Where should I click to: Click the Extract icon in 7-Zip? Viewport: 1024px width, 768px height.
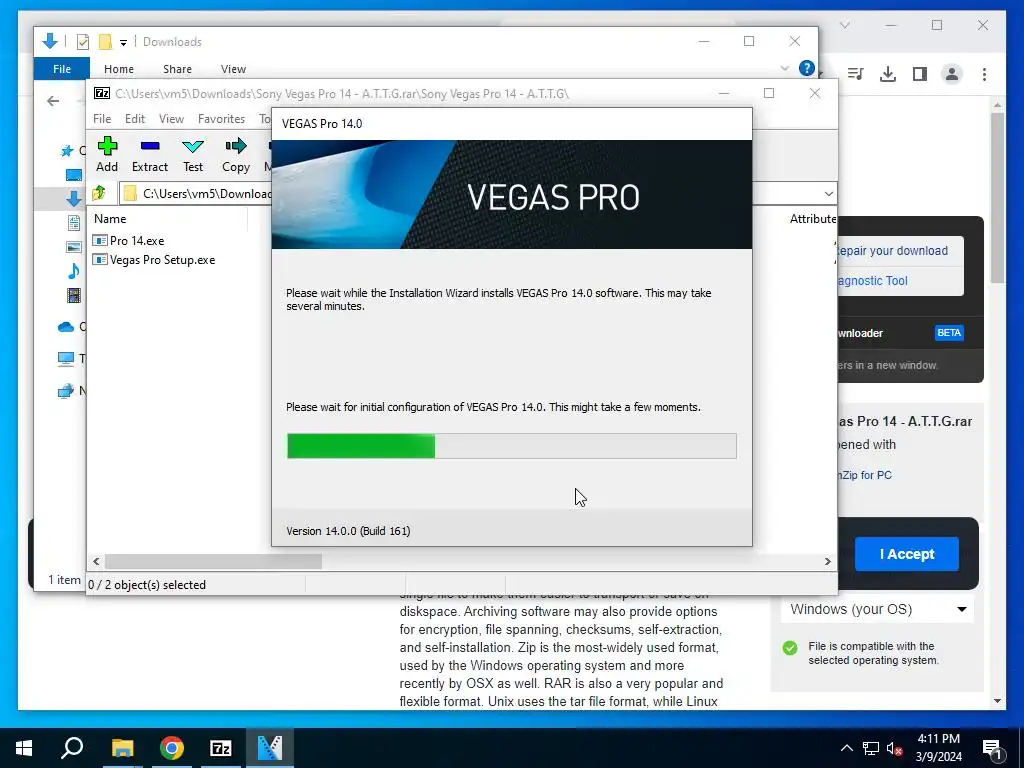point(150,155)
